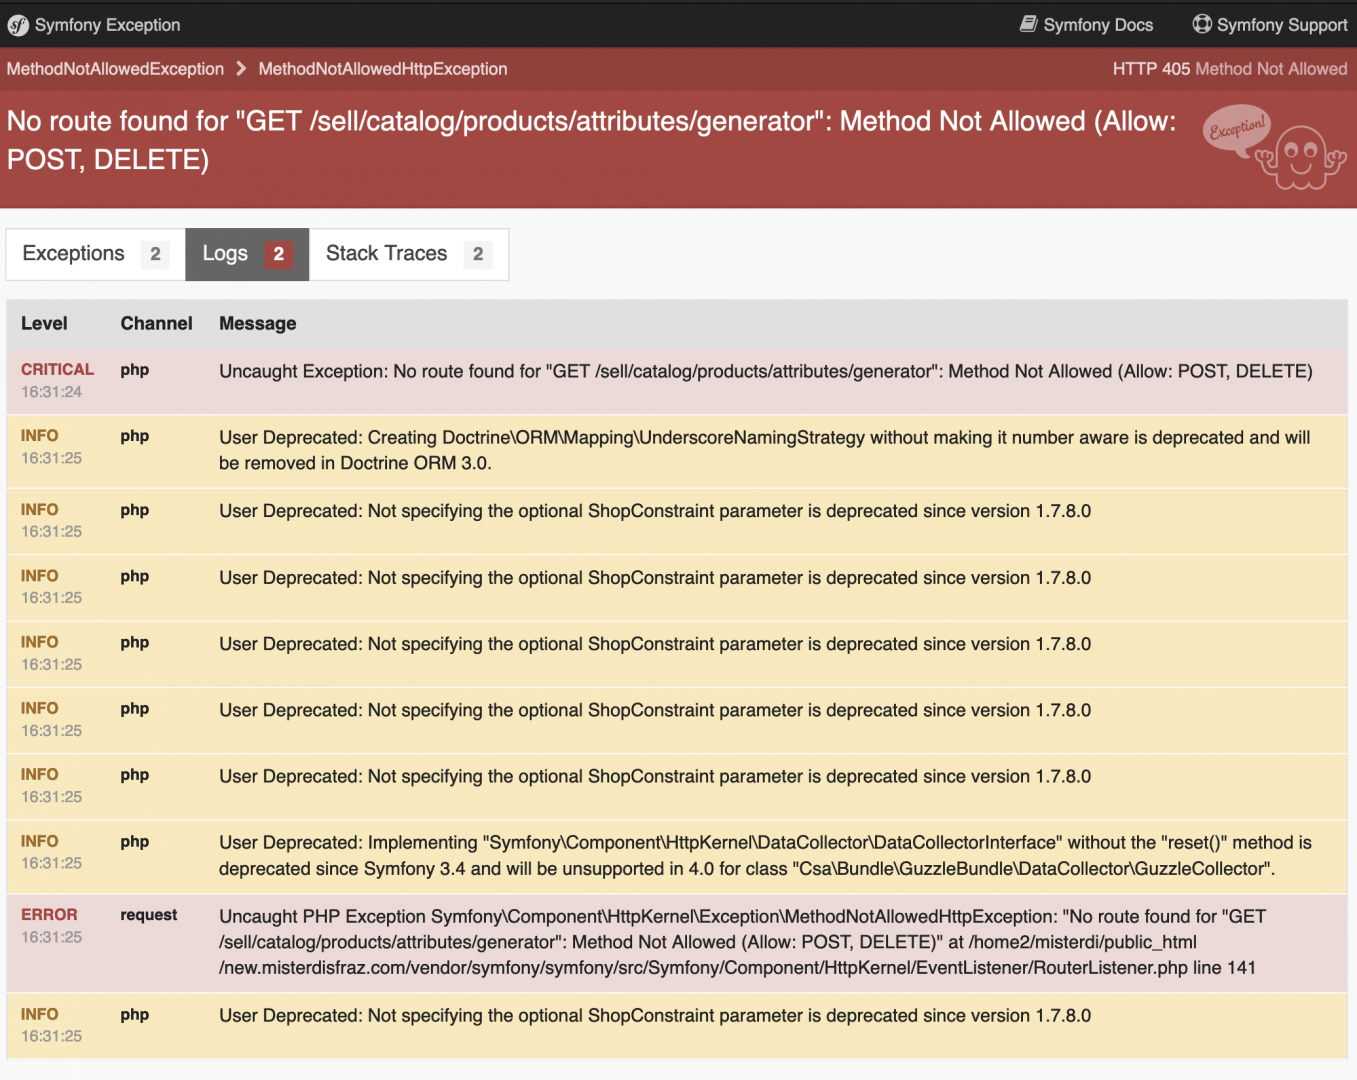
Task: Click the Uncaught PHP Exception RouterListener message
Action: tap(743, 942)
